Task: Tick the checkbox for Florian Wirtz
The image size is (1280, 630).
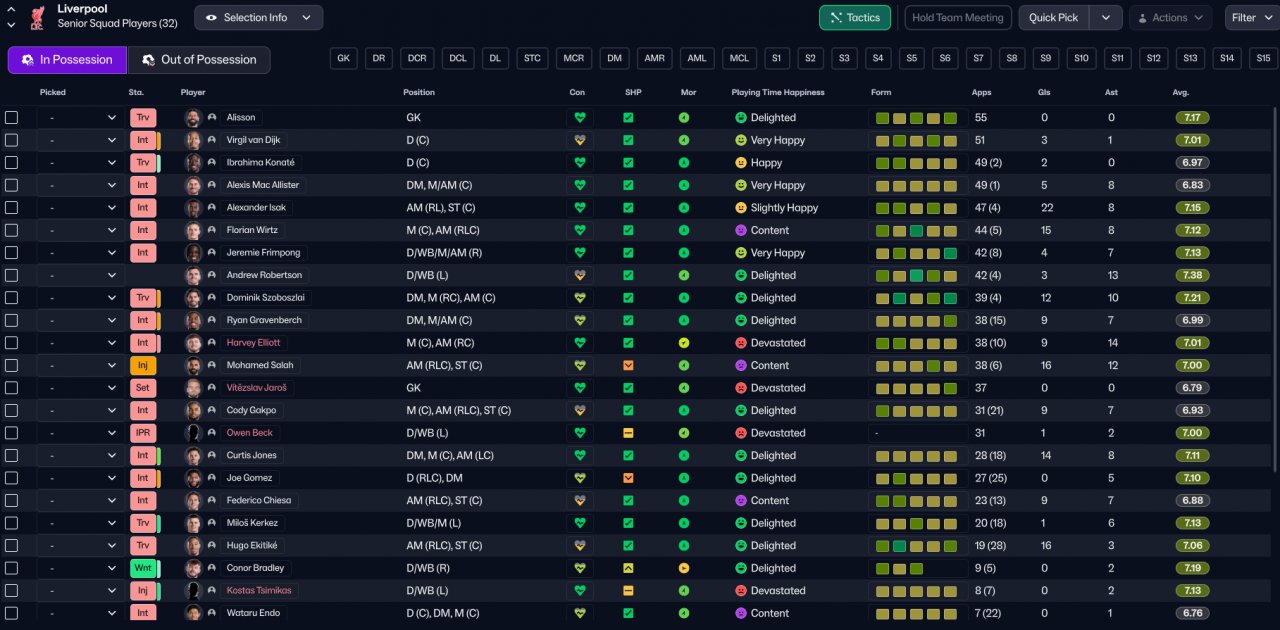Action: pyautogui.click(x=11, y=230)
